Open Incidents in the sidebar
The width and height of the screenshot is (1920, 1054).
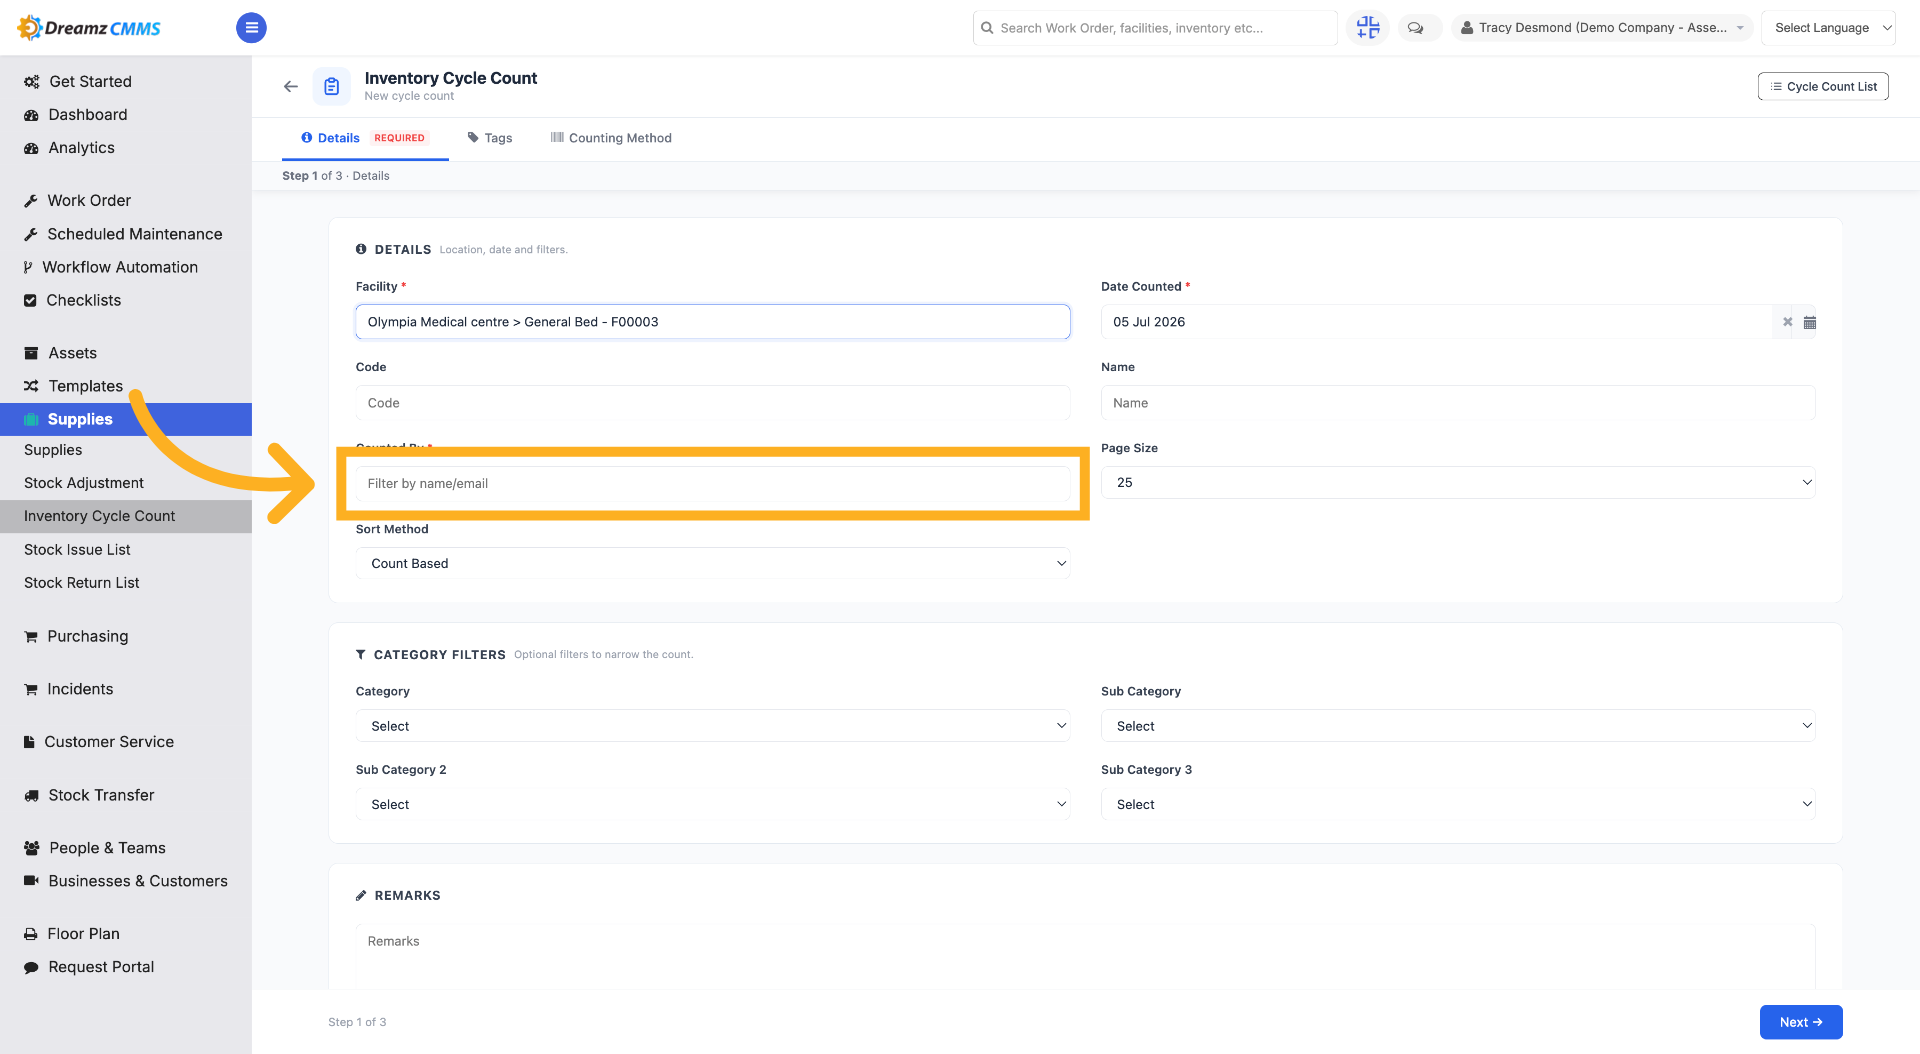pyautogui.click(x=80, y=689)
